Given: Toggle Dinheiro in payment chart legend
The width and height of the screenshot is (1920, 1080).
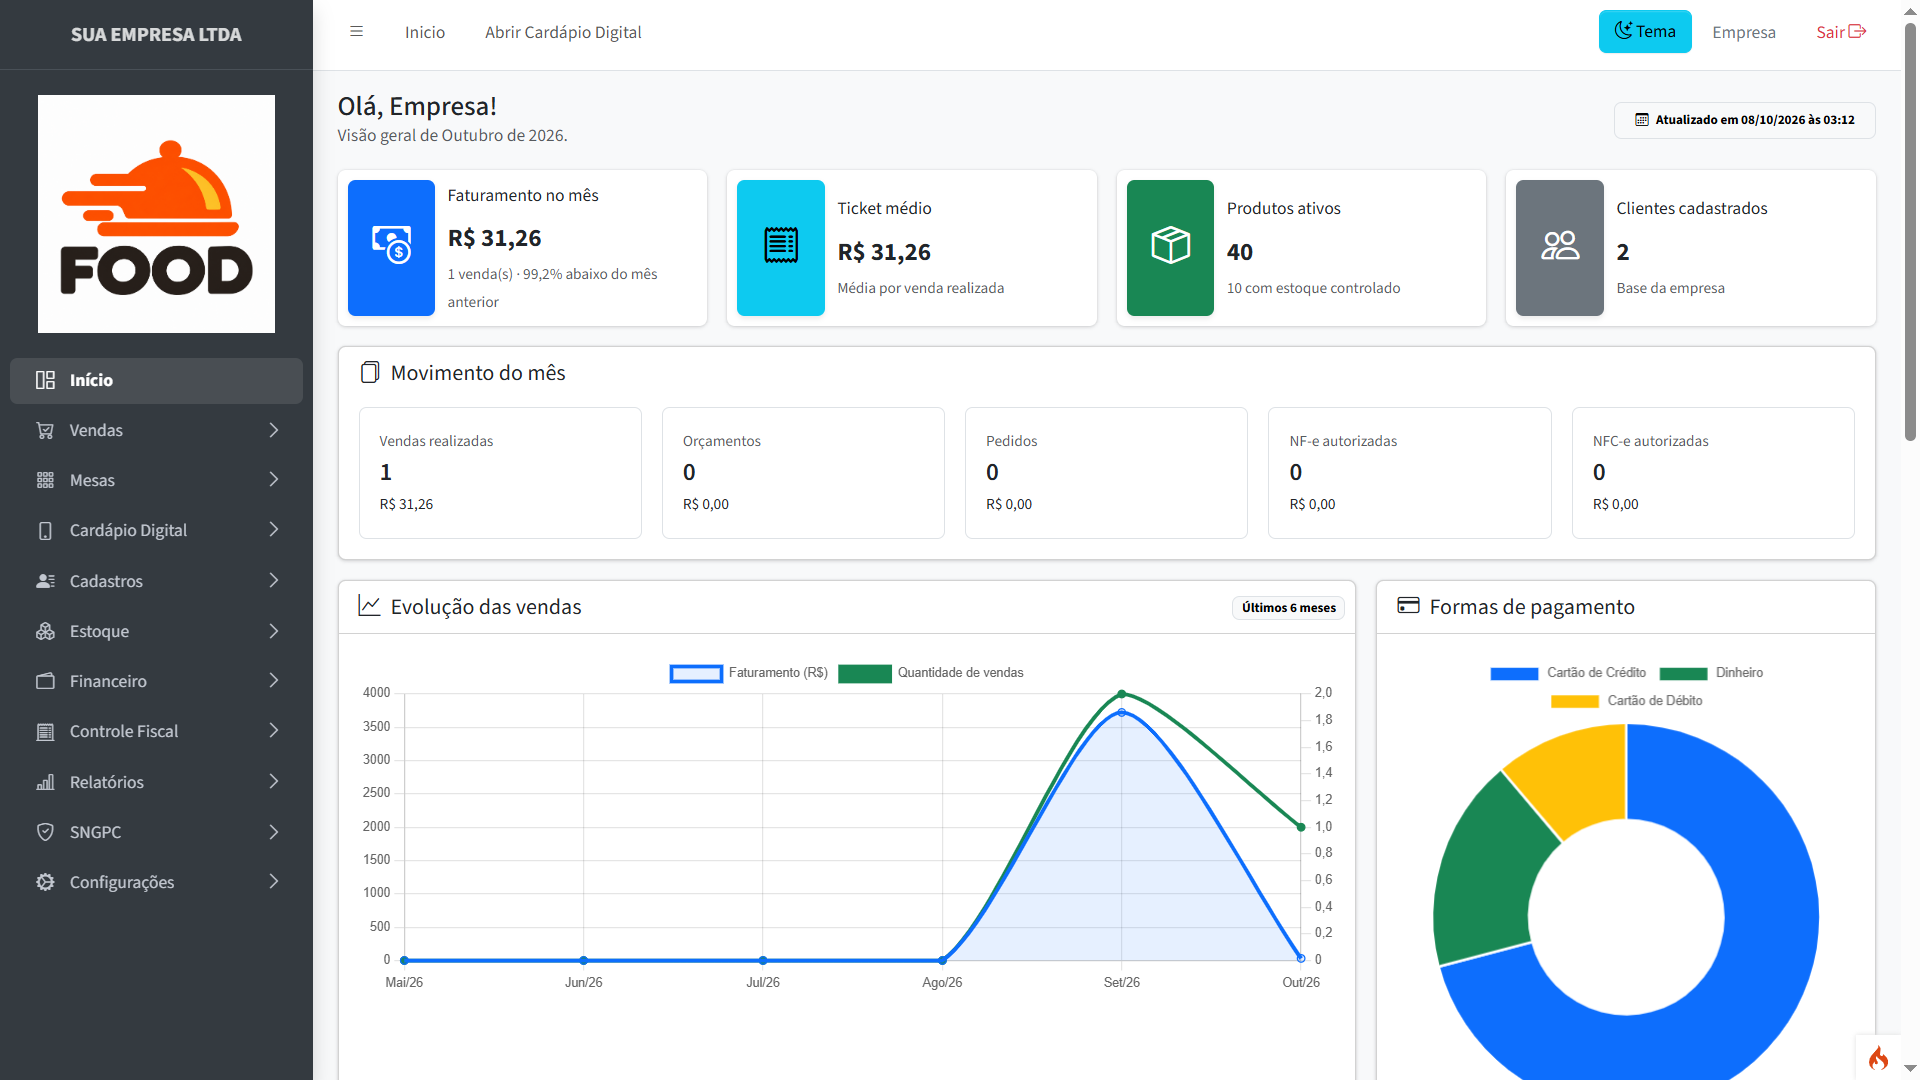Looking at the screenshot, I should click(1711, 673).
